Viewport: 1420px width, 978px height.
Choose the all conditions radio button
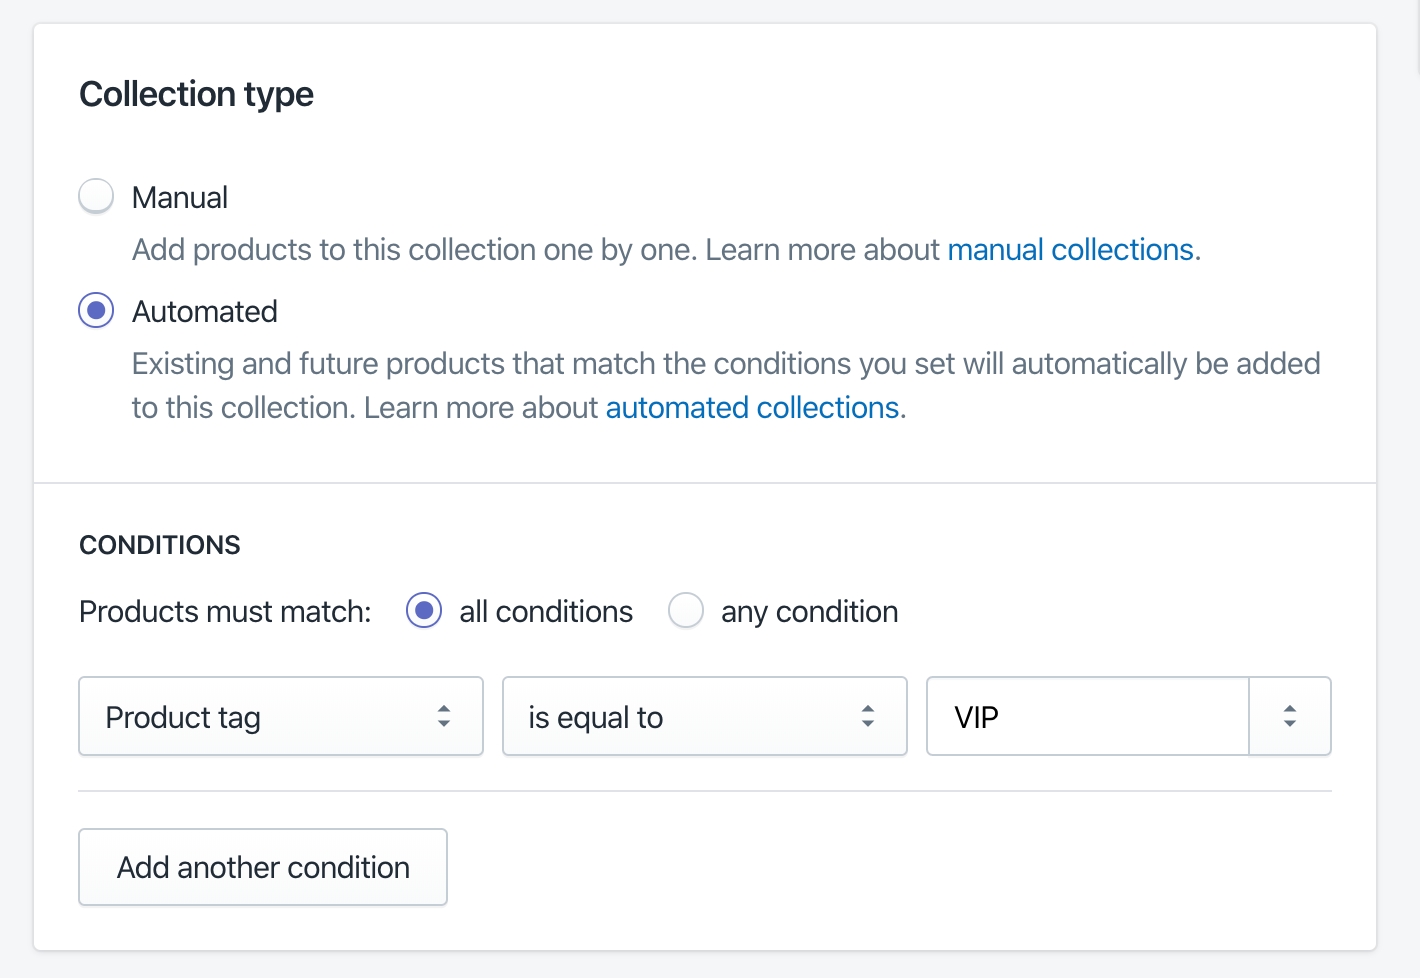(424, 610)
